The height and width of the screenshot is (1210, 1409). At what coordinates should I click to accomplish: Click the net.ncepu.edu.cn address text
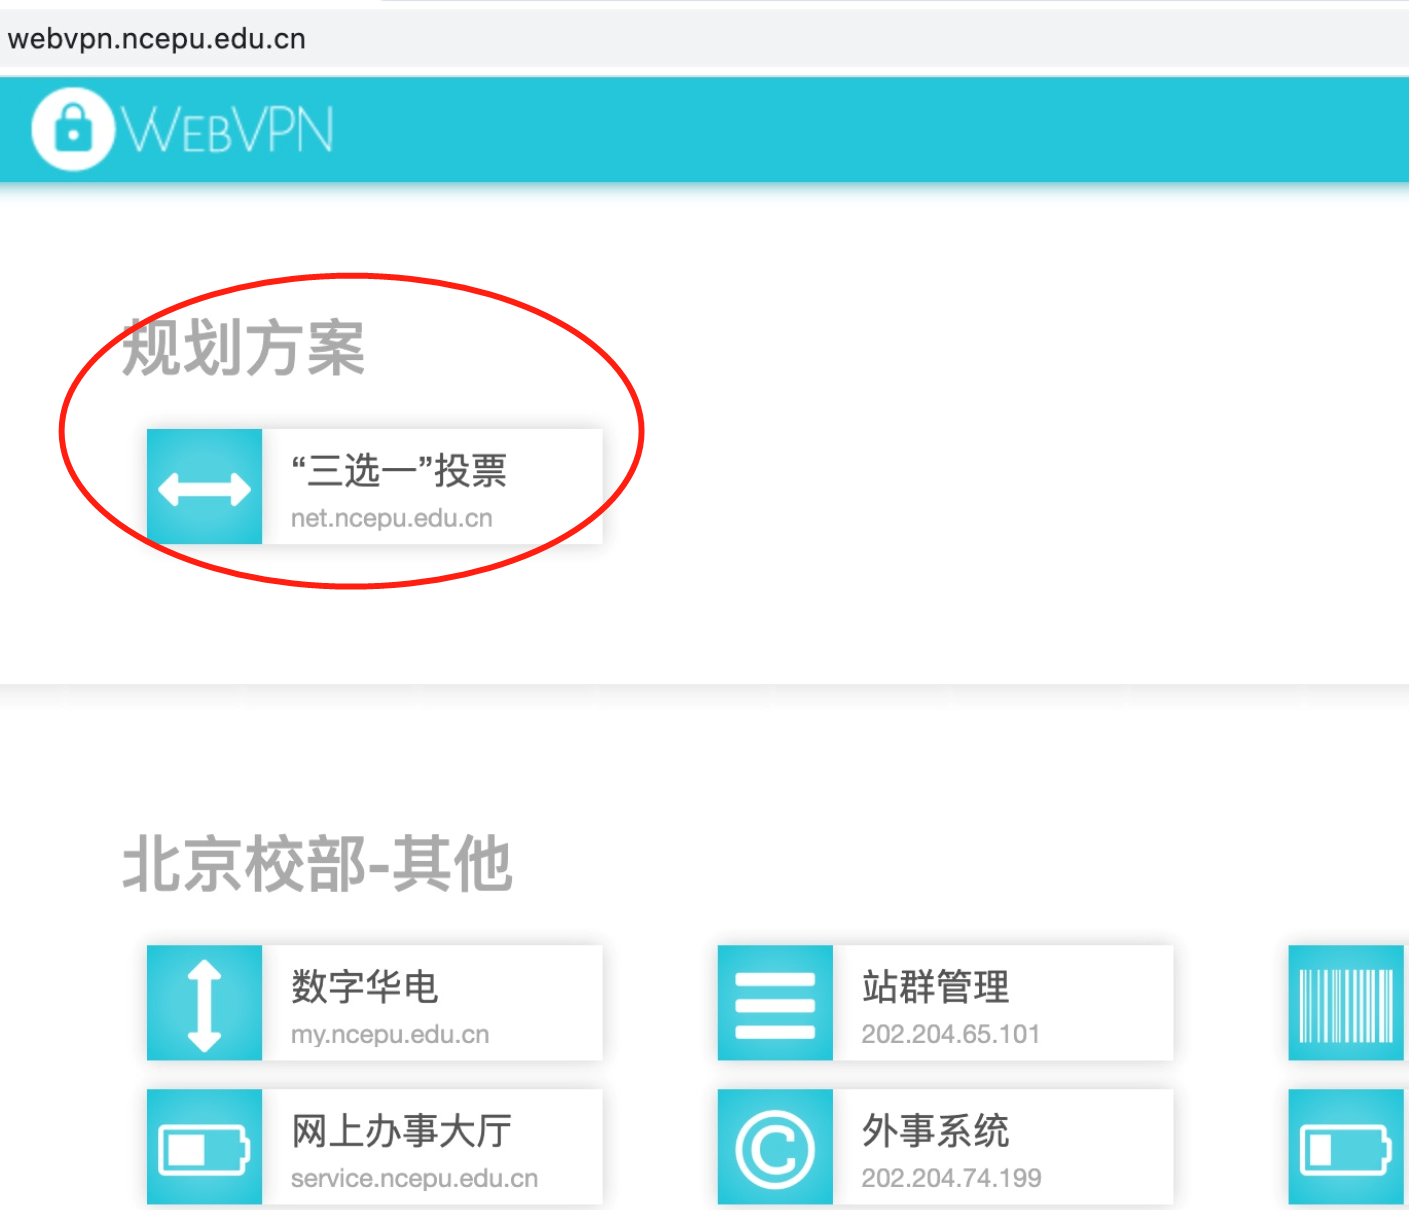[x=391, y=518]
